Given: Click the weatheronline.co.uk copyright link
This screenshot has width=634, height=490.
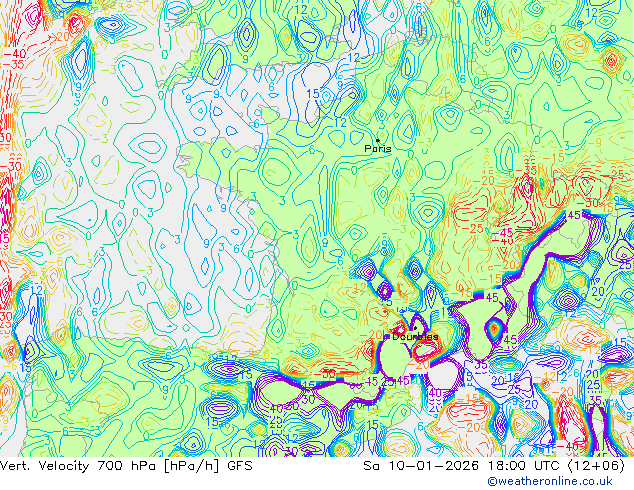Looking at the screenshot, I should pos(550,481).
